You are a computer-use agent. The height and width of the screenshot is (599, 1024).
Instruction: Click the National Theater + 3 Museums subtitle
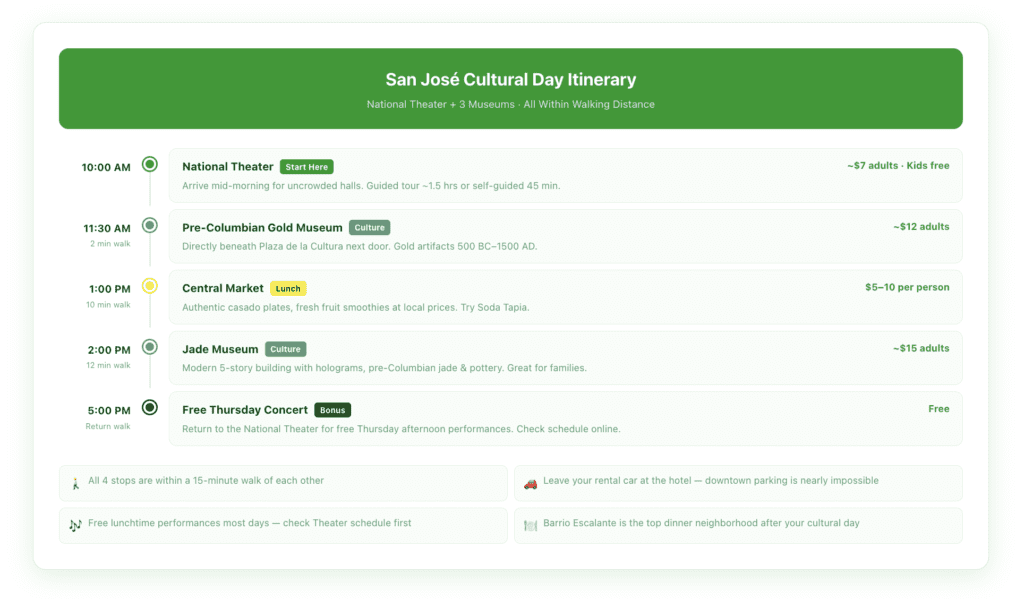[x=511, y=105]
